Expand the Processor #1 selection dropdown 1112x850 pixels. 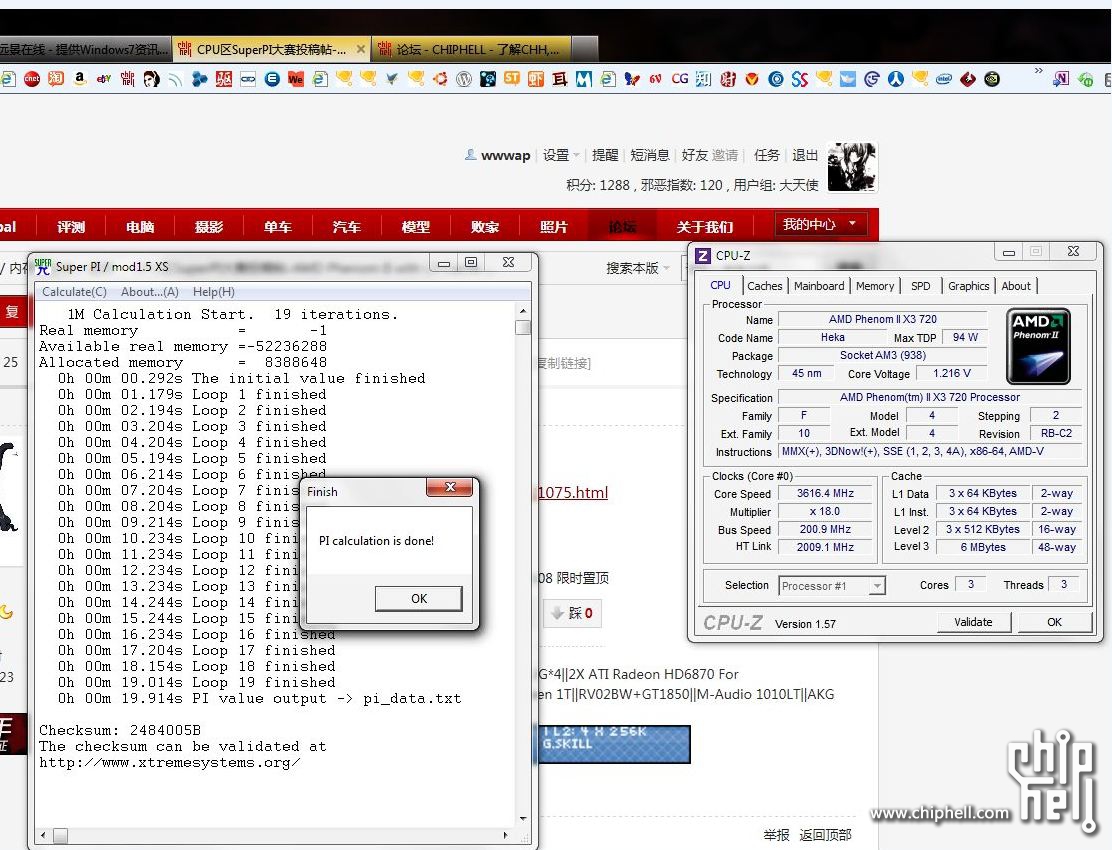[x=877, y=586]
